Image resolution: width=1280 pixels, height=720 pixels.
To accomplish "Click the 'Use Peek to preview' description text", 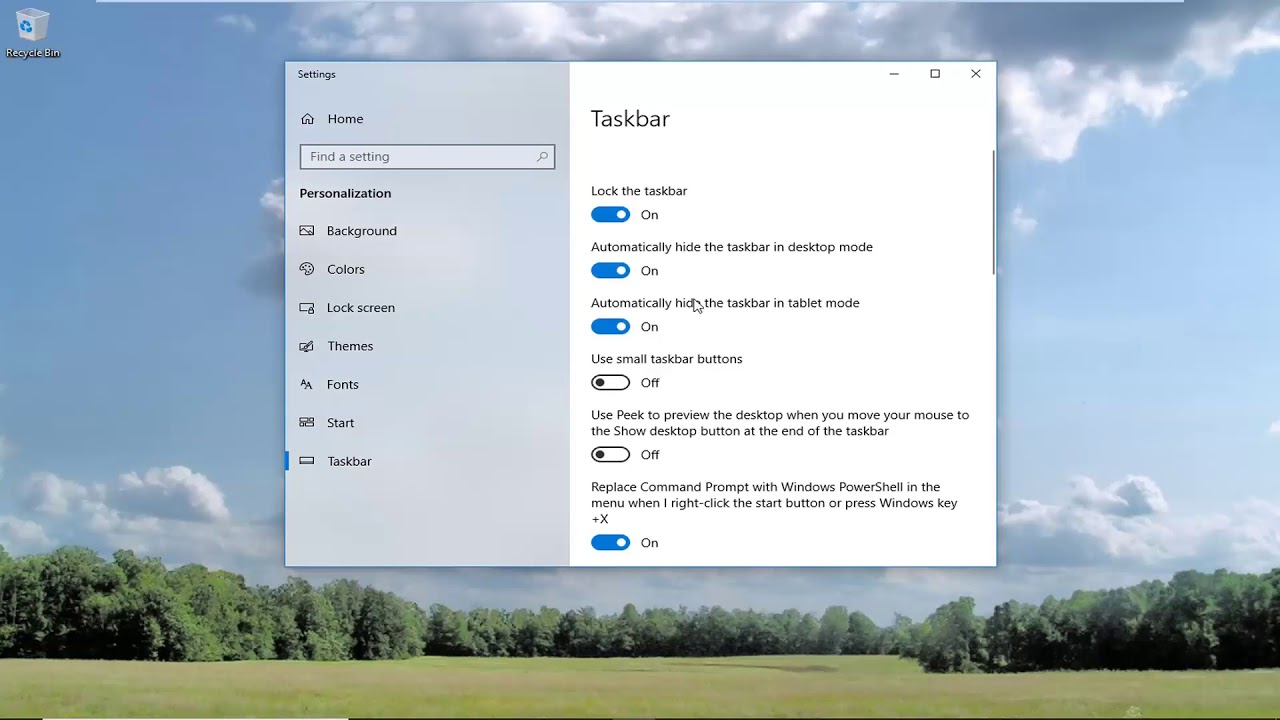I will point(780,423).
